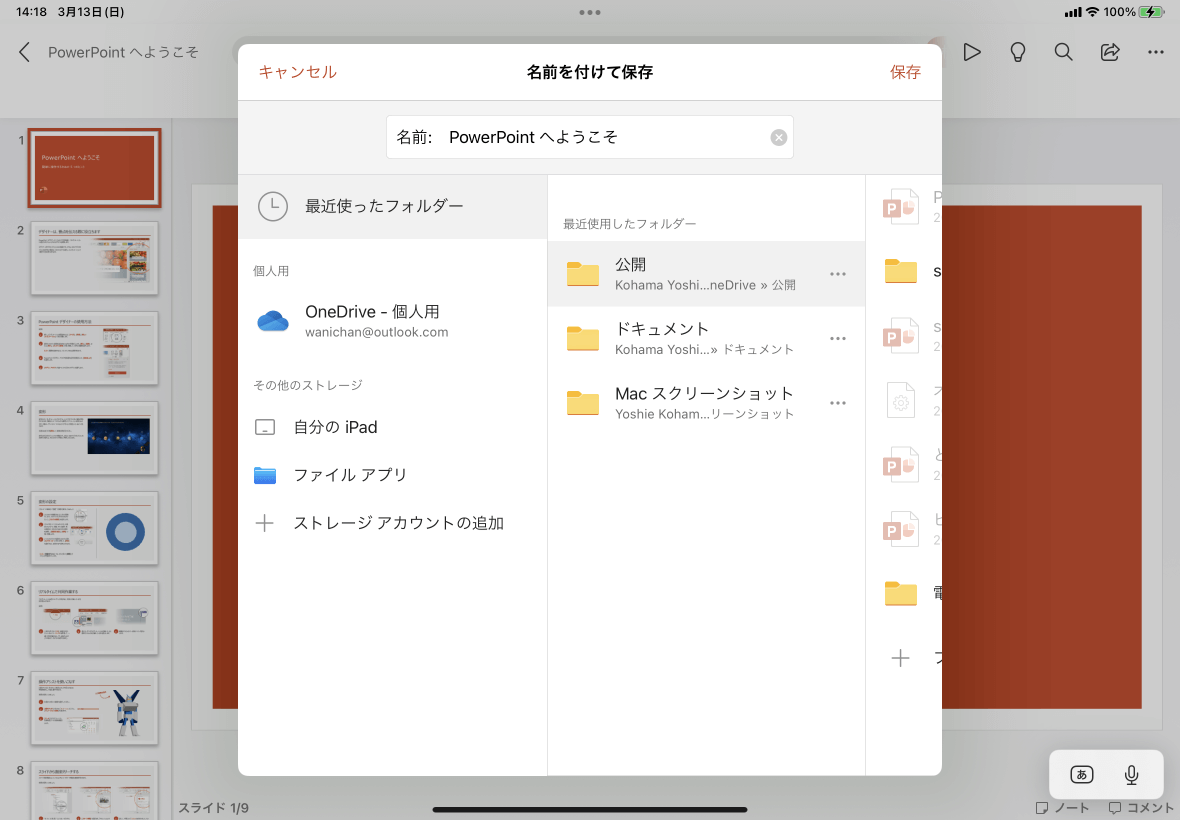Image resolution: width=1180 pixels, height=820 pixels.
Task: Start slideshow with the play icon
Action: pyautogui.click(x=972, y=52)
